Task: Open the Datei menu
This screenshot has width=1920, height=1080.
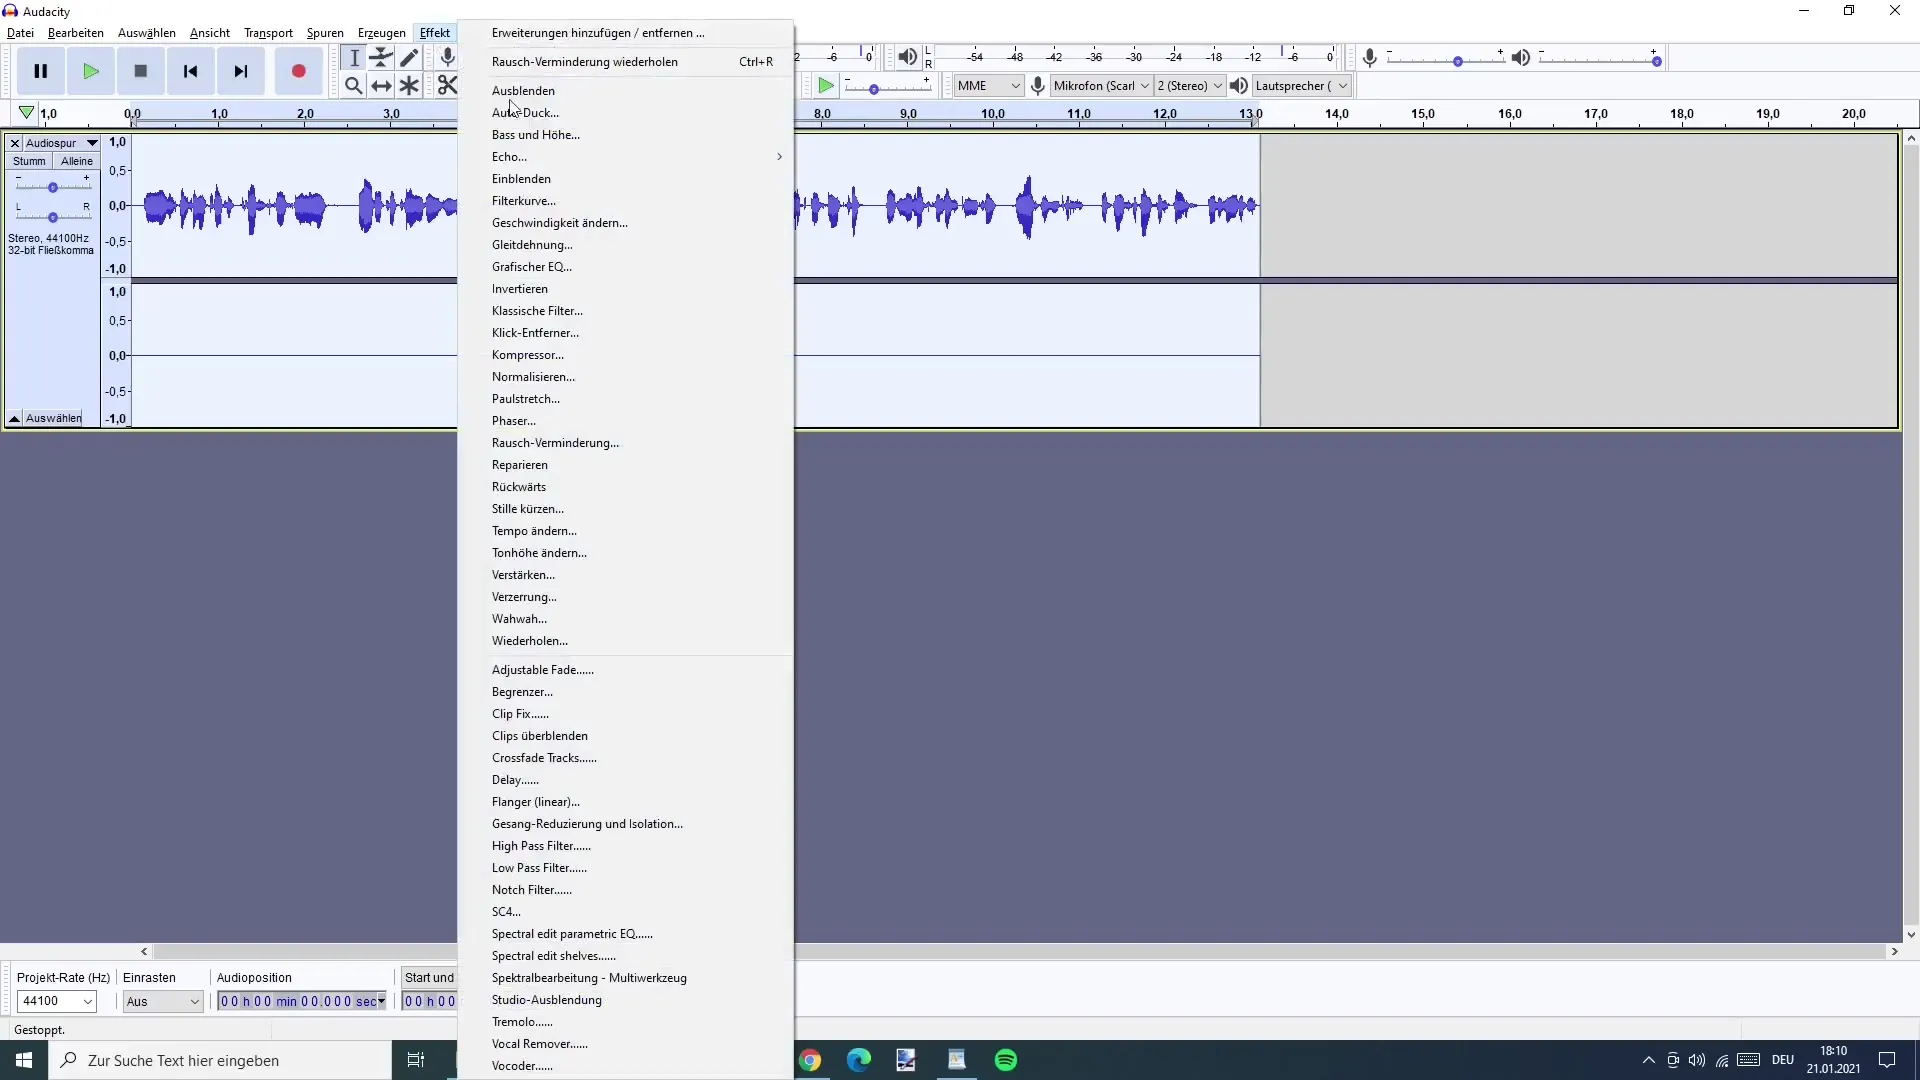Action: 20,33
